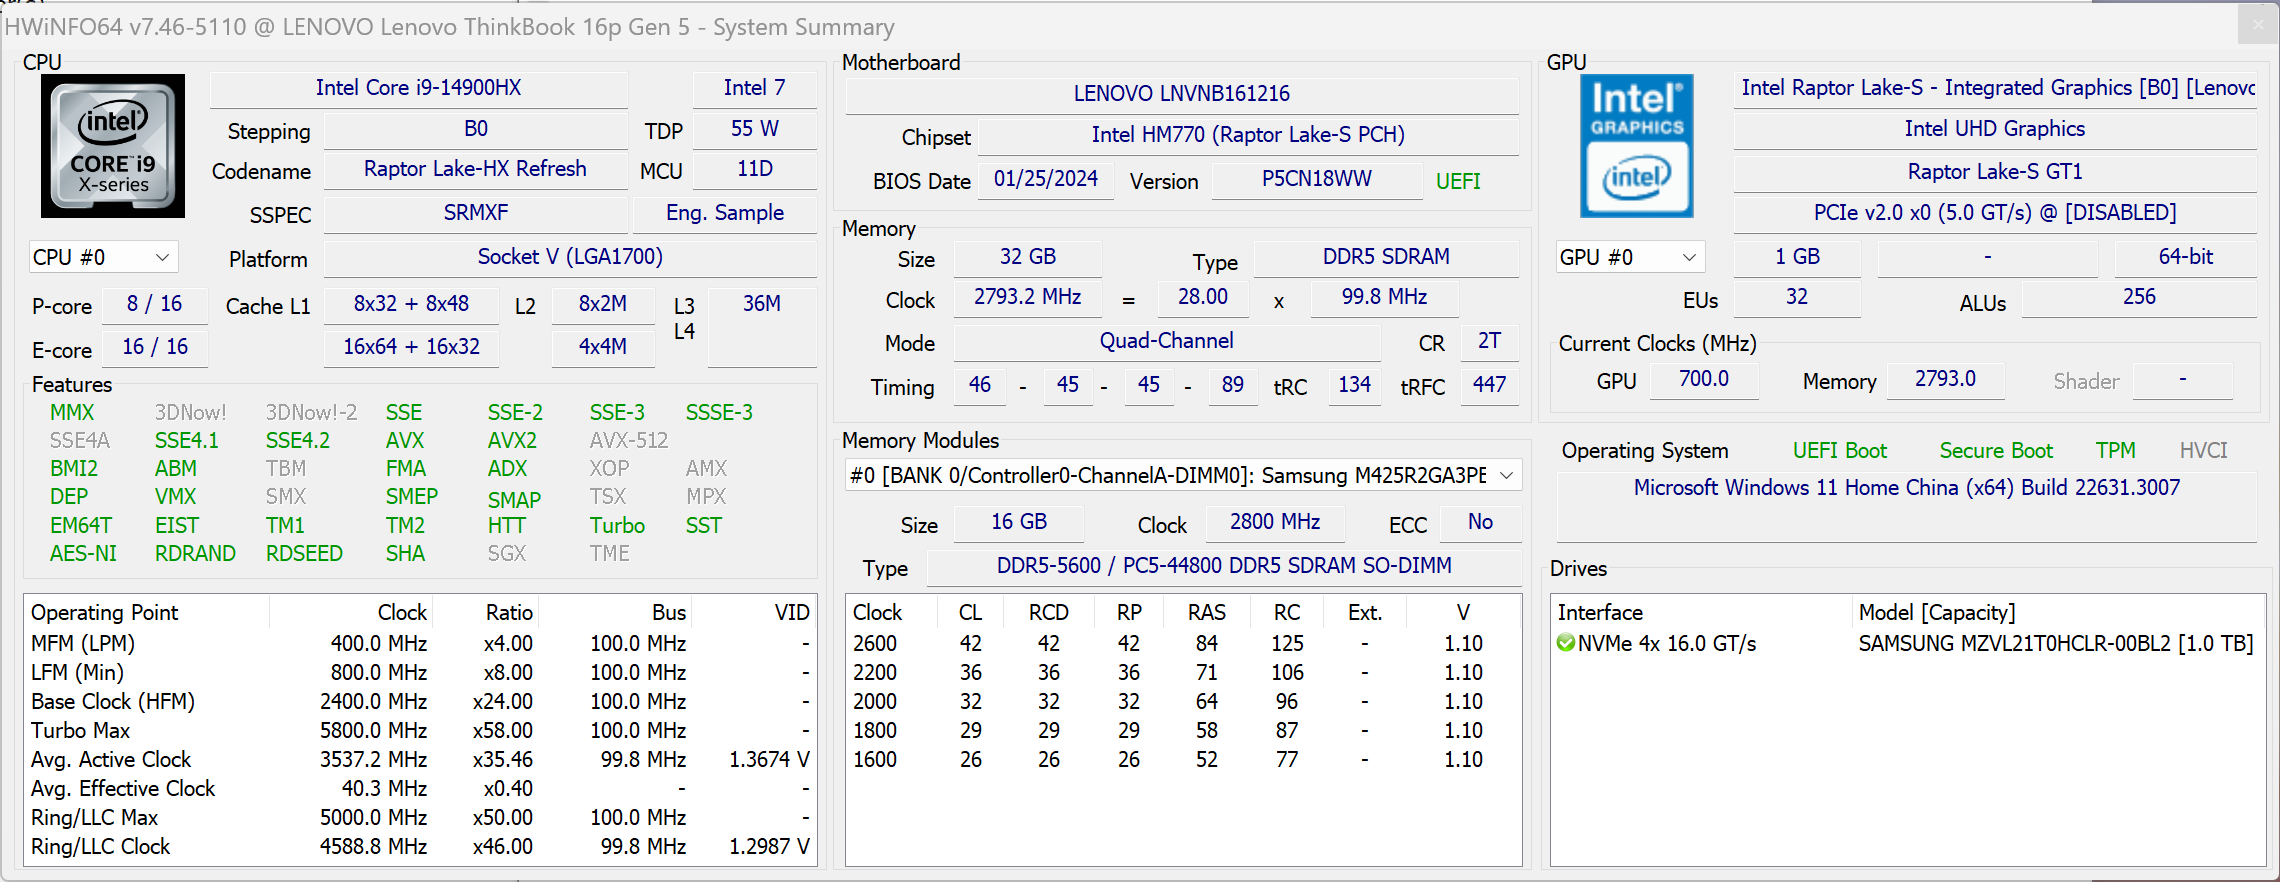Viewport: 2280px width, 882px height.
Task: Click the green UEFI BIOS label
Action: pos(1458,182)
